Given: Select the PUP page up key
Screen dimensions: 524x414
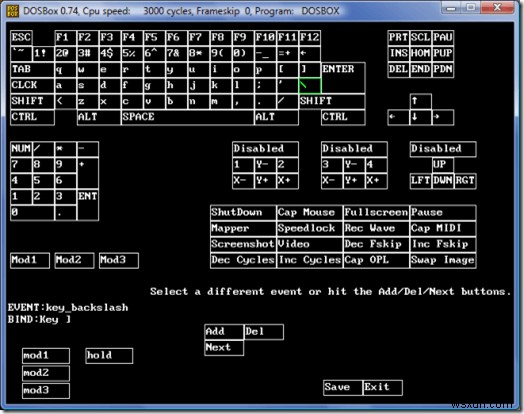Looking at the screenshot, I should (443, 53).
